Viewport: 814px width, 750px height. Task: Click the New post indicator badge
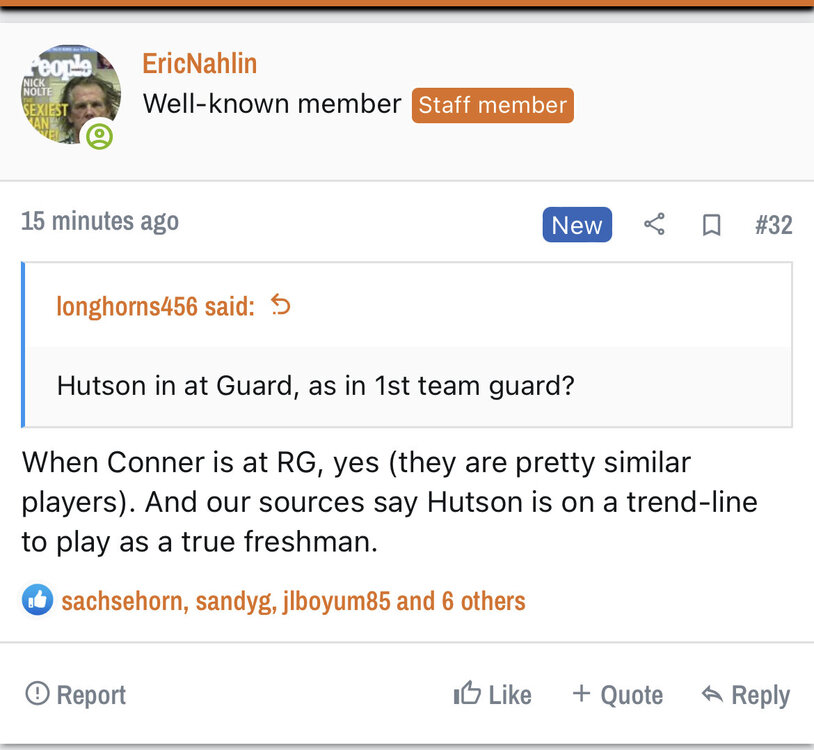[x=577, y=225]
